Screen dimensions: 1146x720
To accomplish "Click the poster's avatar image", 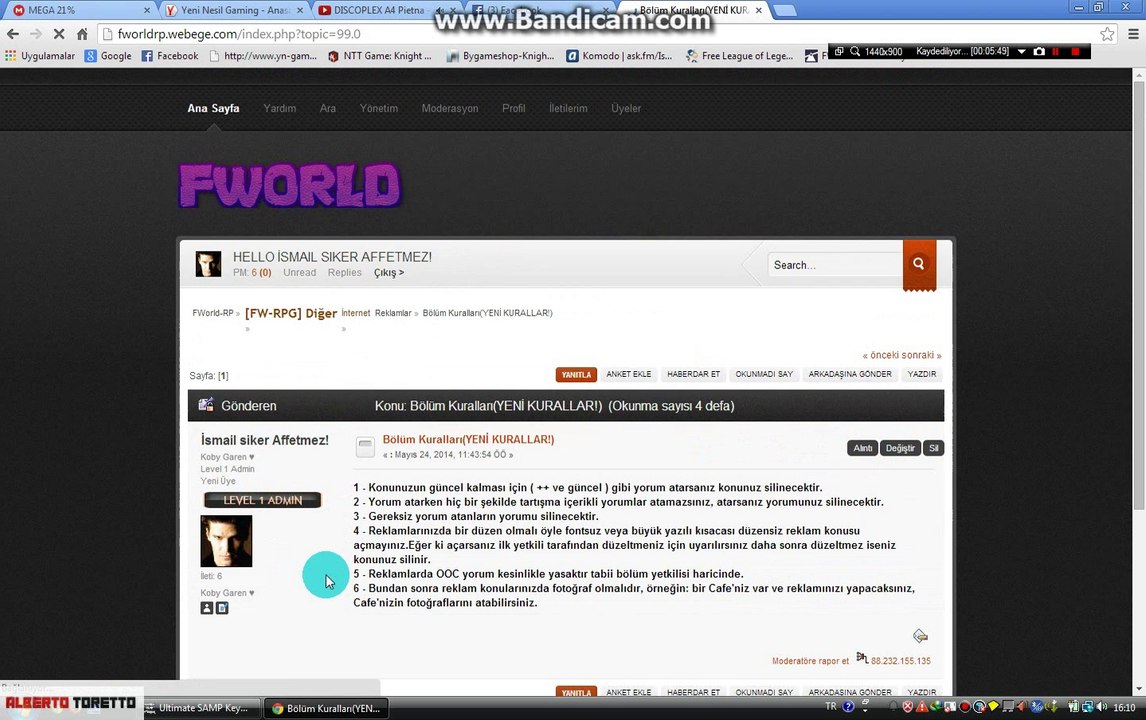I will tap(227, 541).
